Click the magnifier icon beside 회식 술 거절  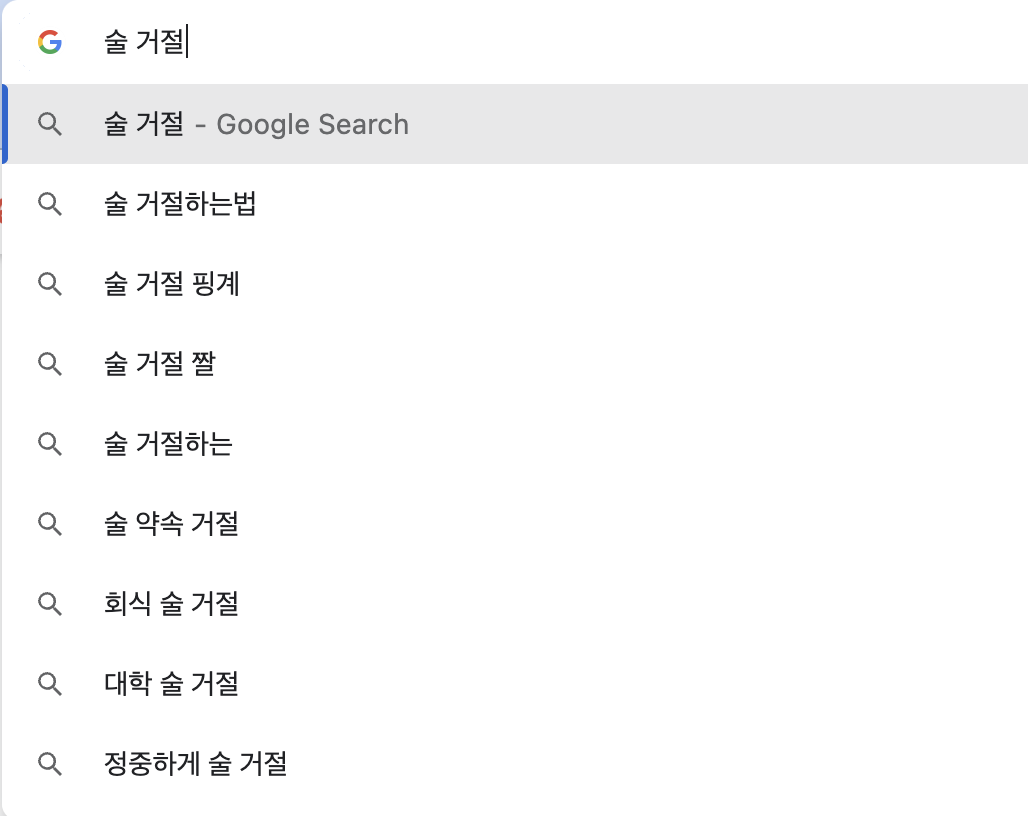(50, 604)
